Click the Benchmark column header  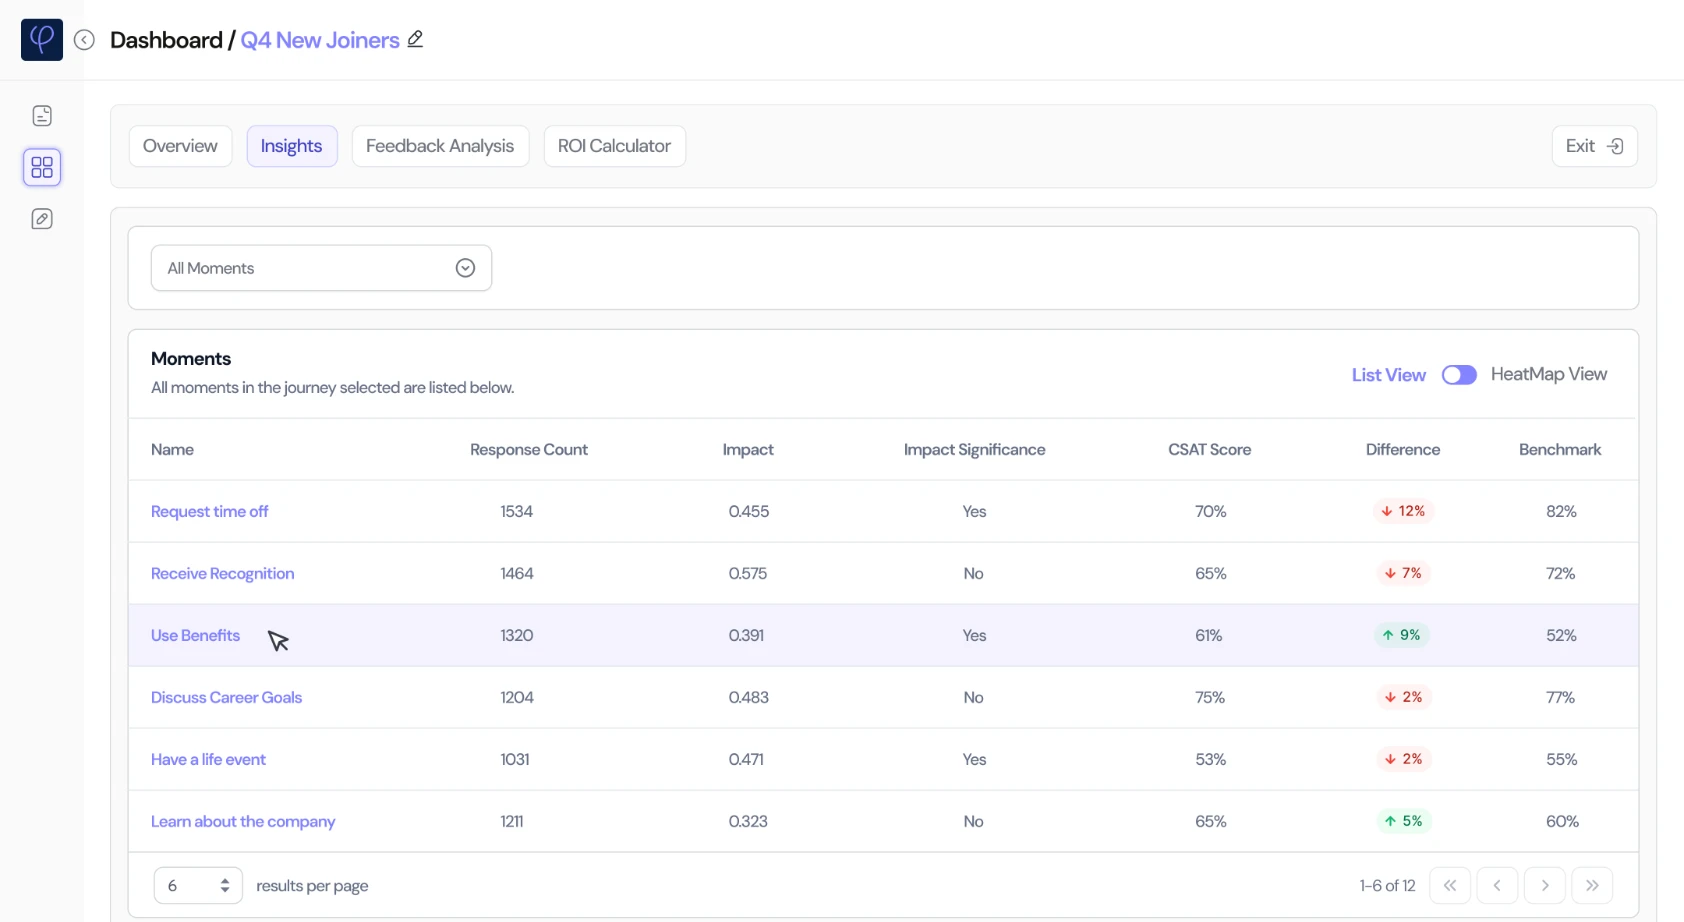tap(1560, 449)
